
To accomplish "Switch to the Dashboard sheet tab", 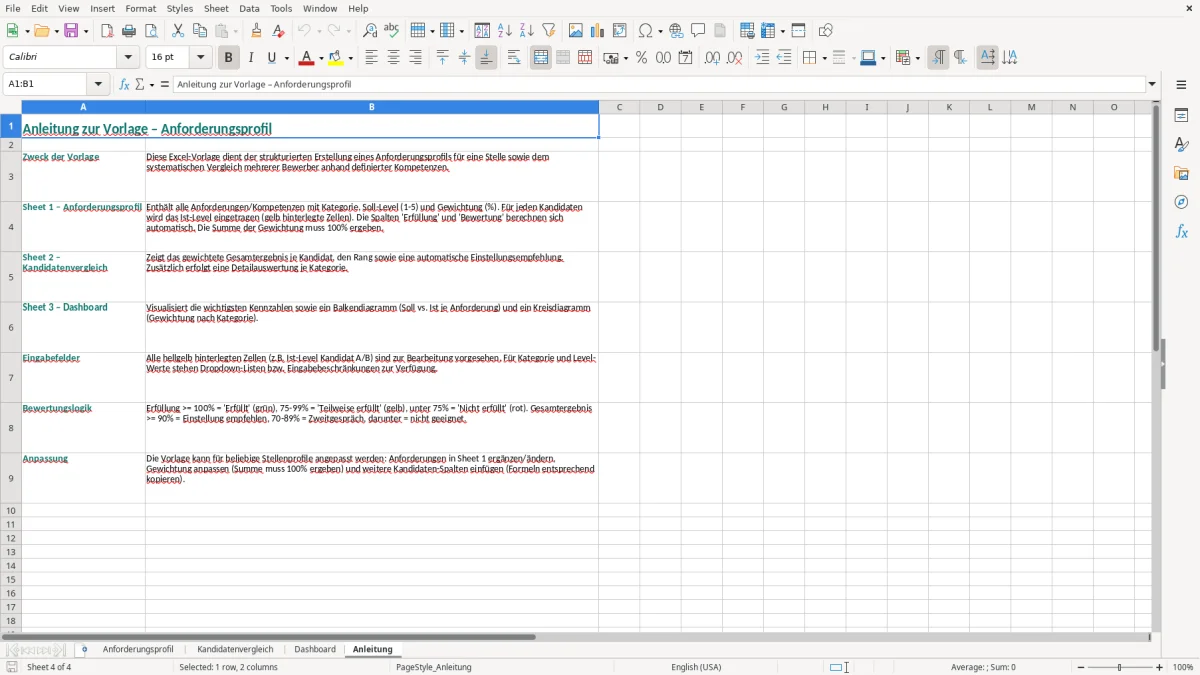I will [x=315, y=649].
